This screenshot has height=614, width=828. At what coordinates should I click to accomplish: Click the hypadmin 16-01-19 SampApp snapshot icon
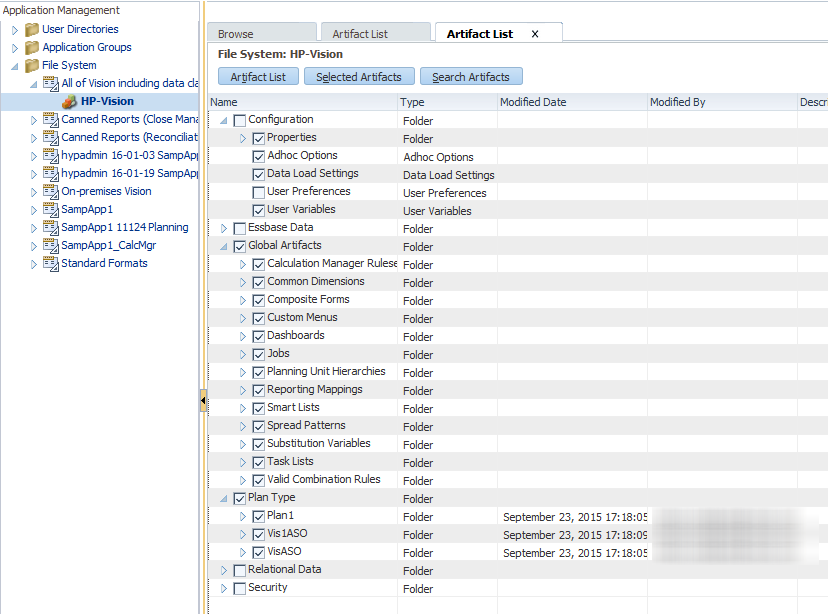[51, 173]
